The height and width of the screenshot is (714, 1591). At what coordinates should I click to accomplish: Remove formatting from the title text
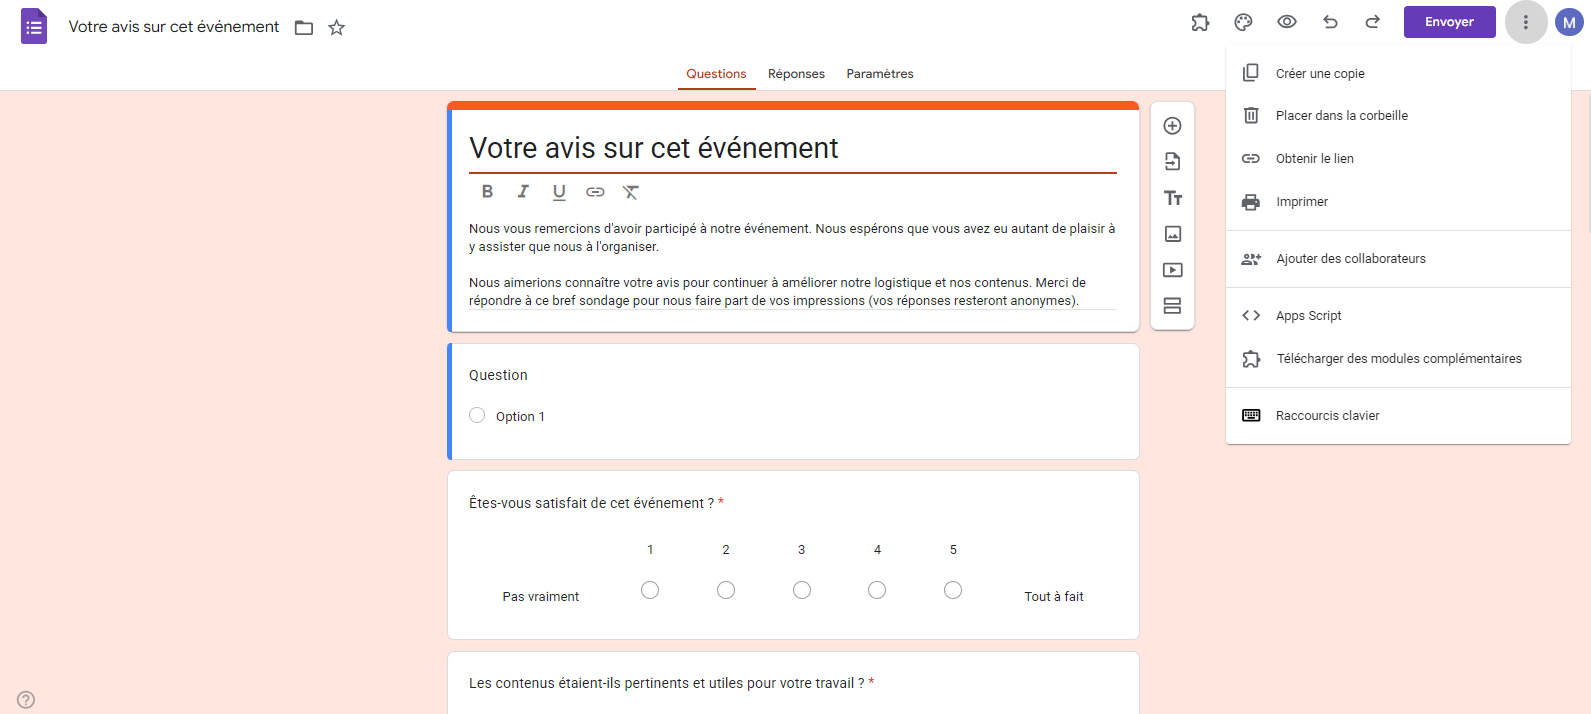pos(630,192)
